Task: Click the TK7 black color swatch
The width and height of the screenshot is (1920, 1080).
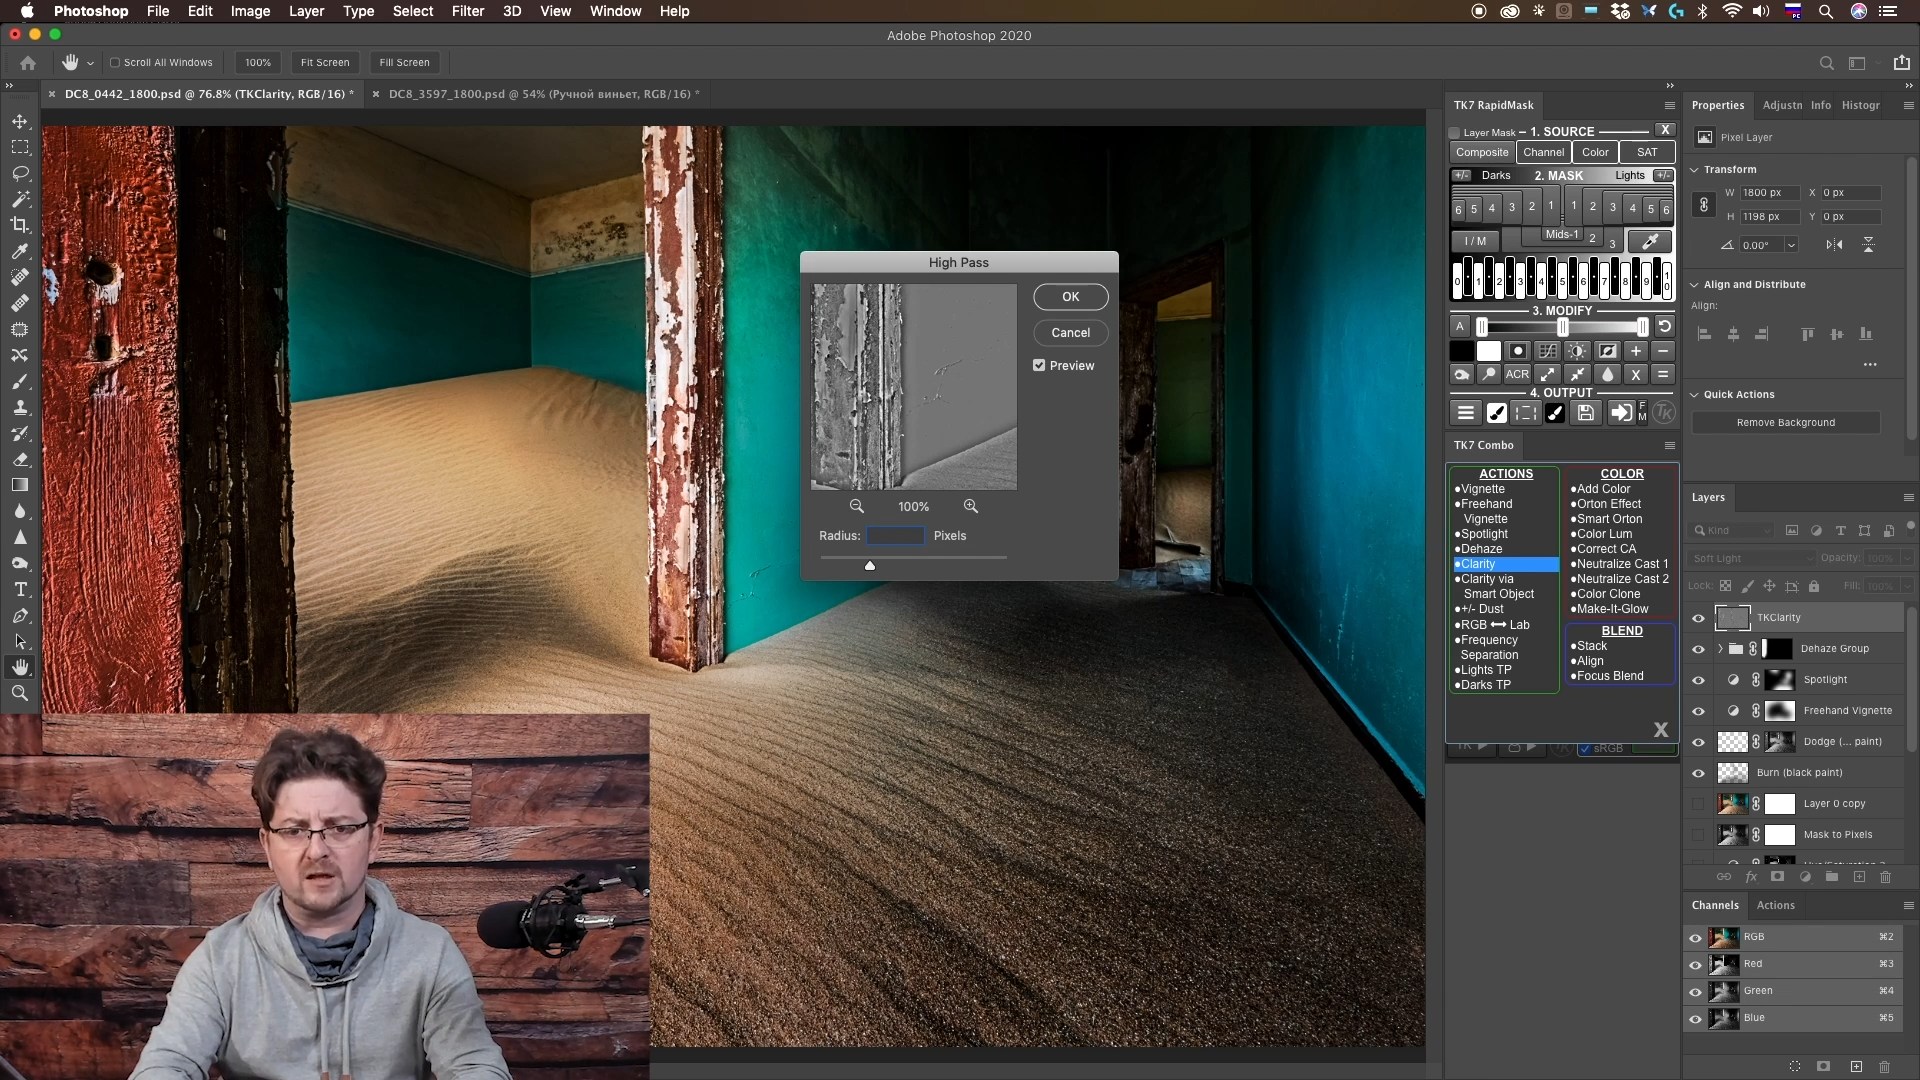Action: (x=1461, y=351)
